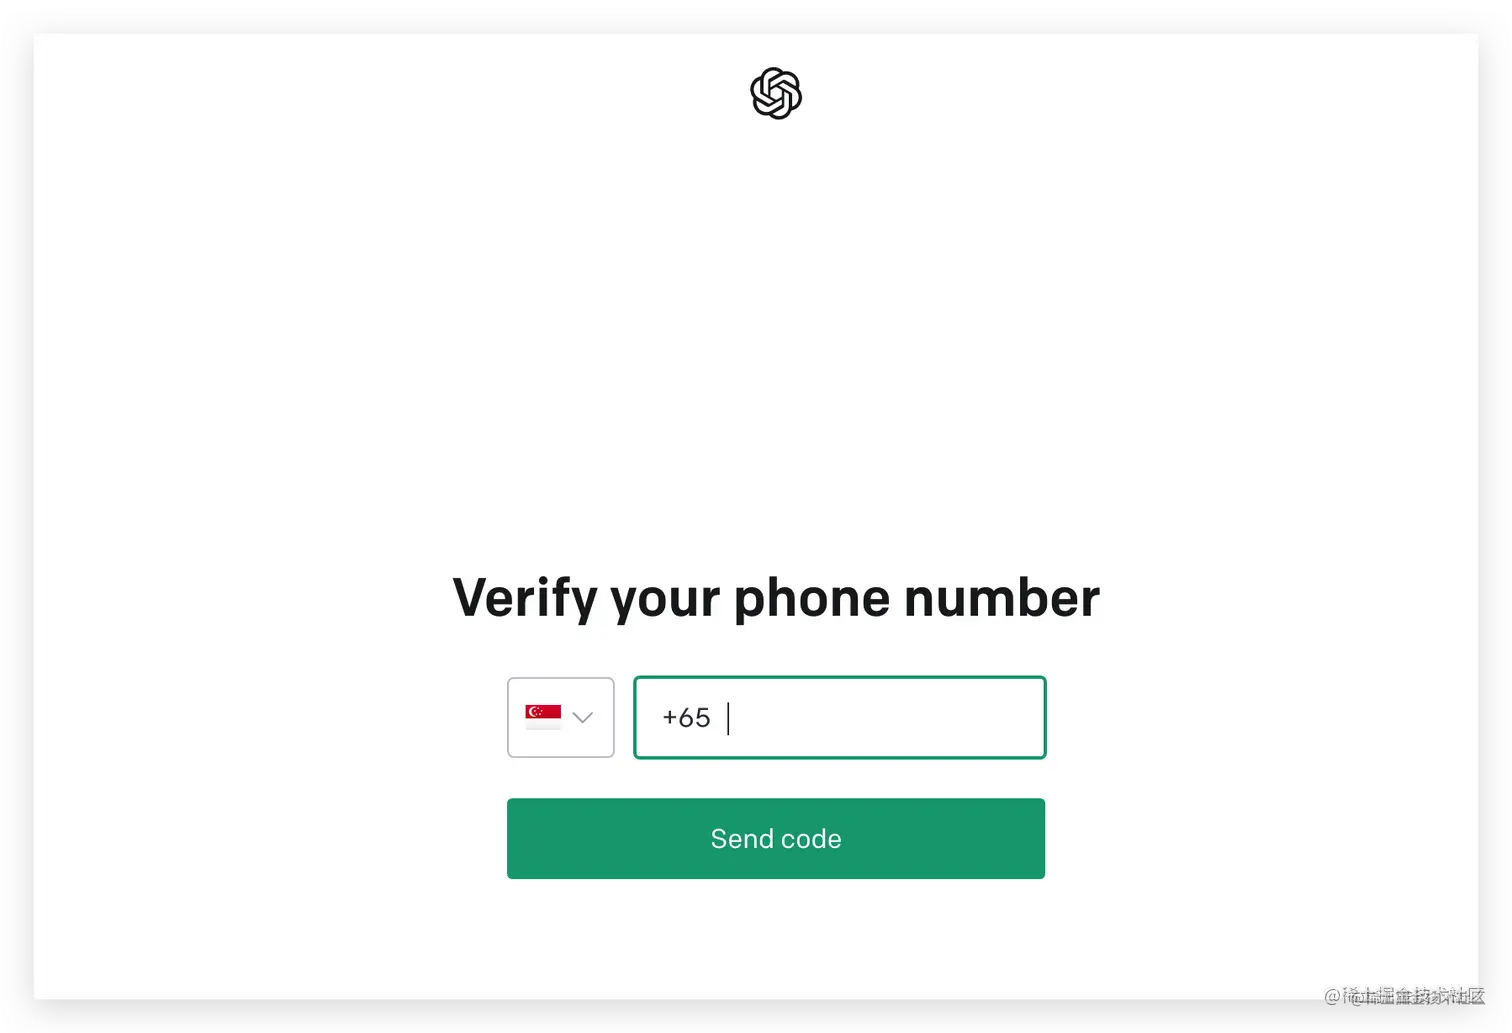This screenshot has height=1033, width=1512.
Task: Place cursor after +65 in phone field
Action: pyautogui.click(x=728, y=718)
